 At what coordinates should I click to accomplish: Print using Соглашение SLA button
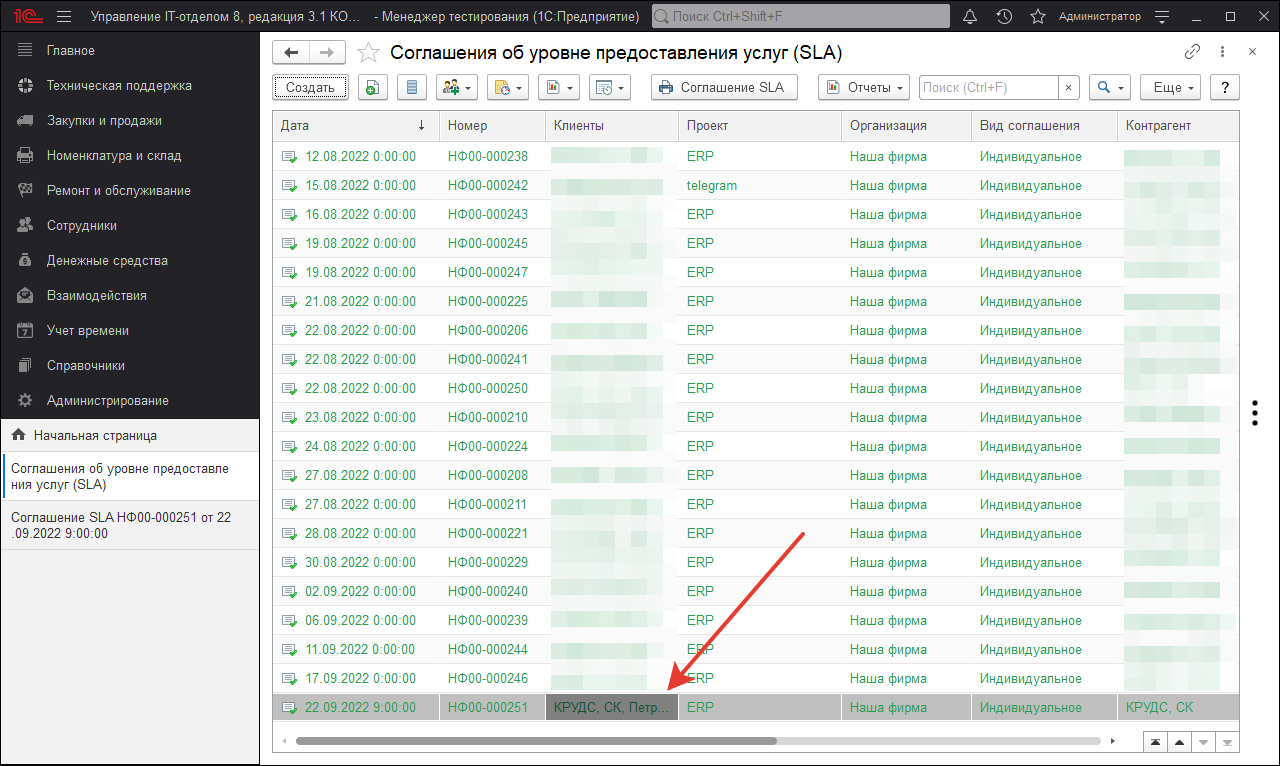click(x=723, y=88)
